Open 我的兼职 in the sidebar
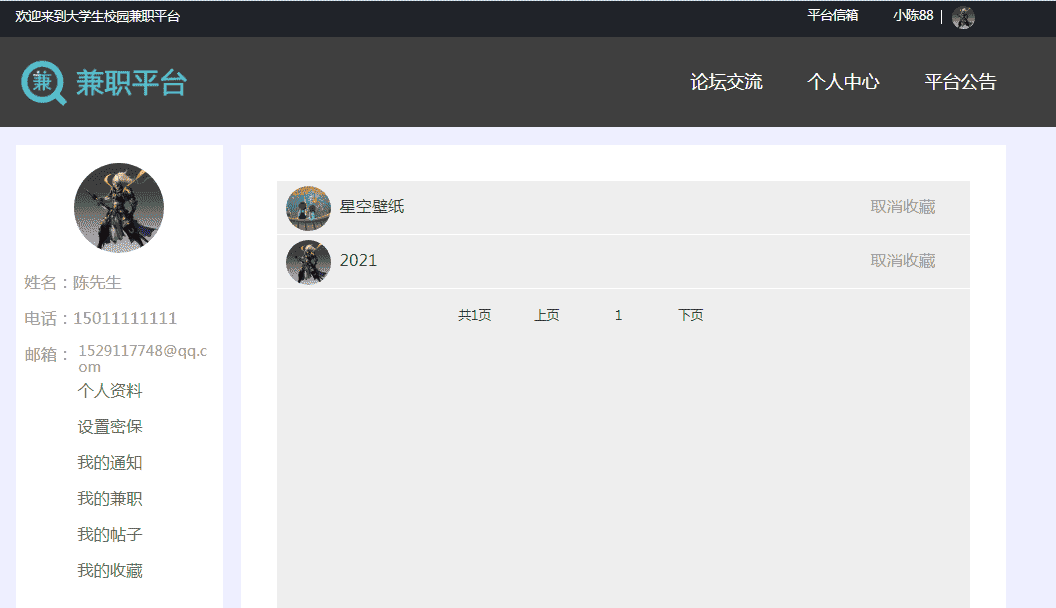Image resolution: width=1056 pixels, height=608 pixels. coord(110,499)
